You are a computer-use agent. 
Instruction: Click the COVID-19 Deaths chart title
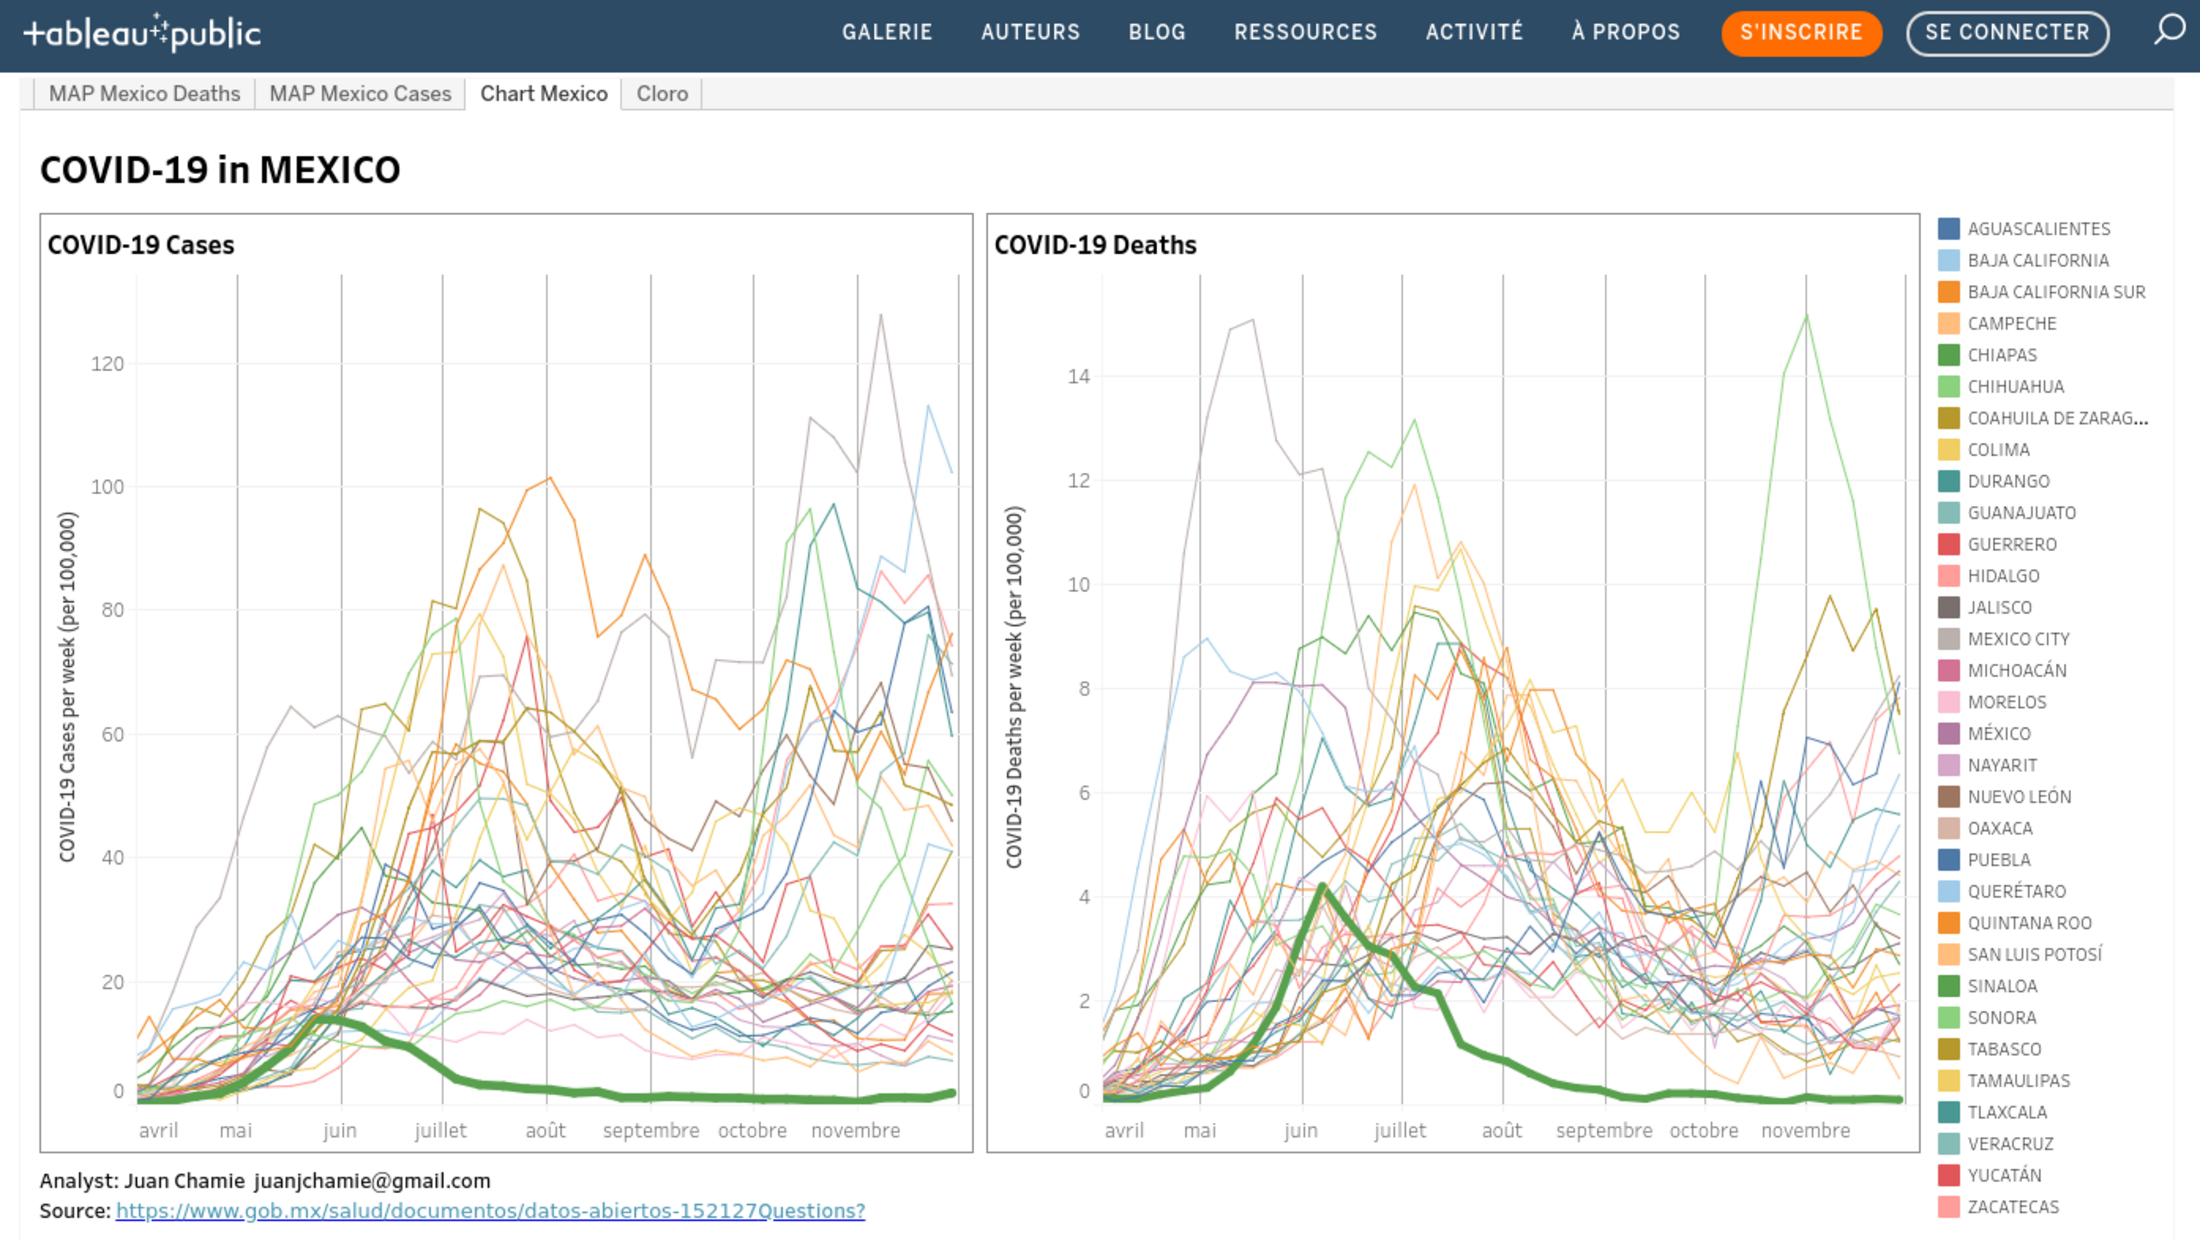point(1095,245)
